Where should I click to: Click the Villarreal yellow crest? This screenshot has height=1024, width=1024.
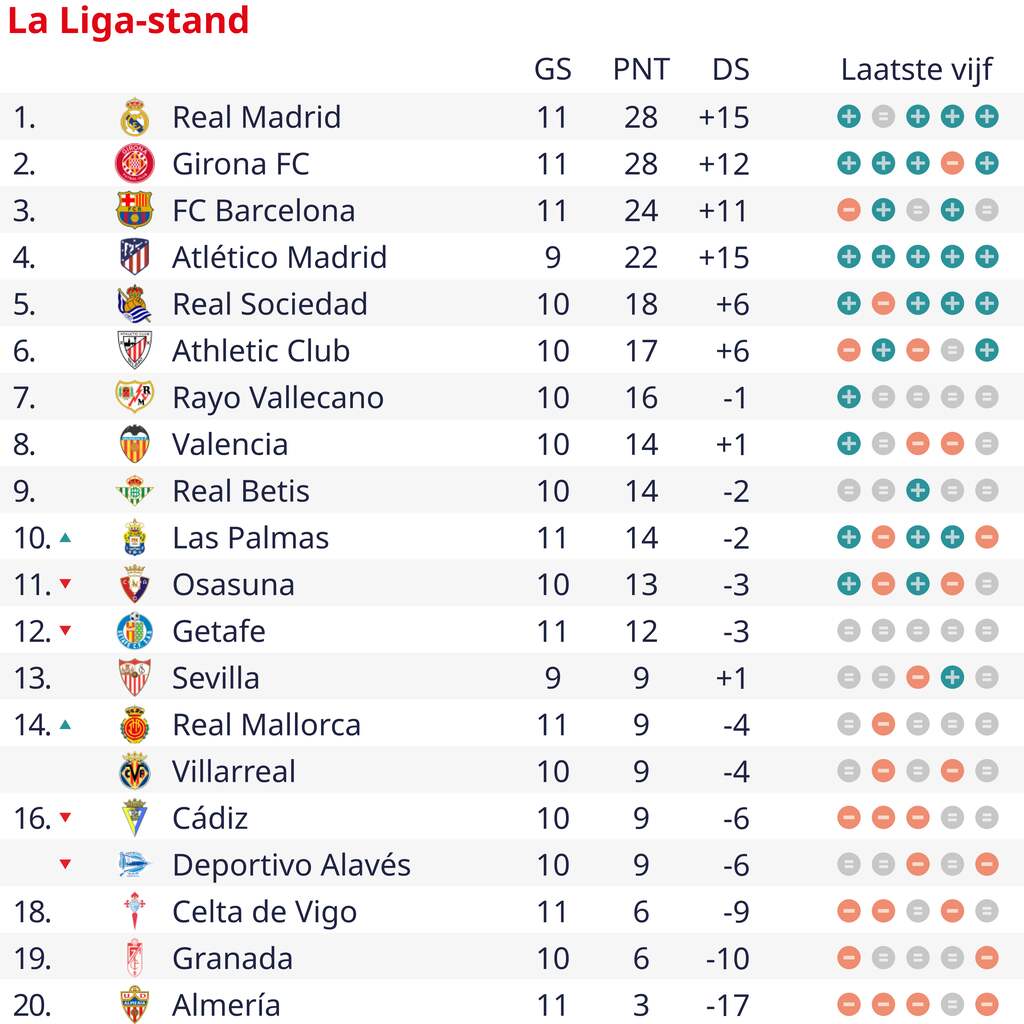[135, 771]
